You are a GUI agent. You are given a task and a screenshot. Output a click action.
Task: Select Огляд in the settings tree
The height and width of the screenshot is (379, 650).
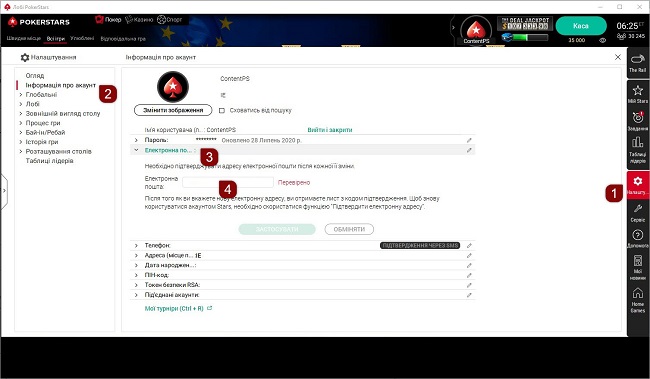(x=35, y=75)
